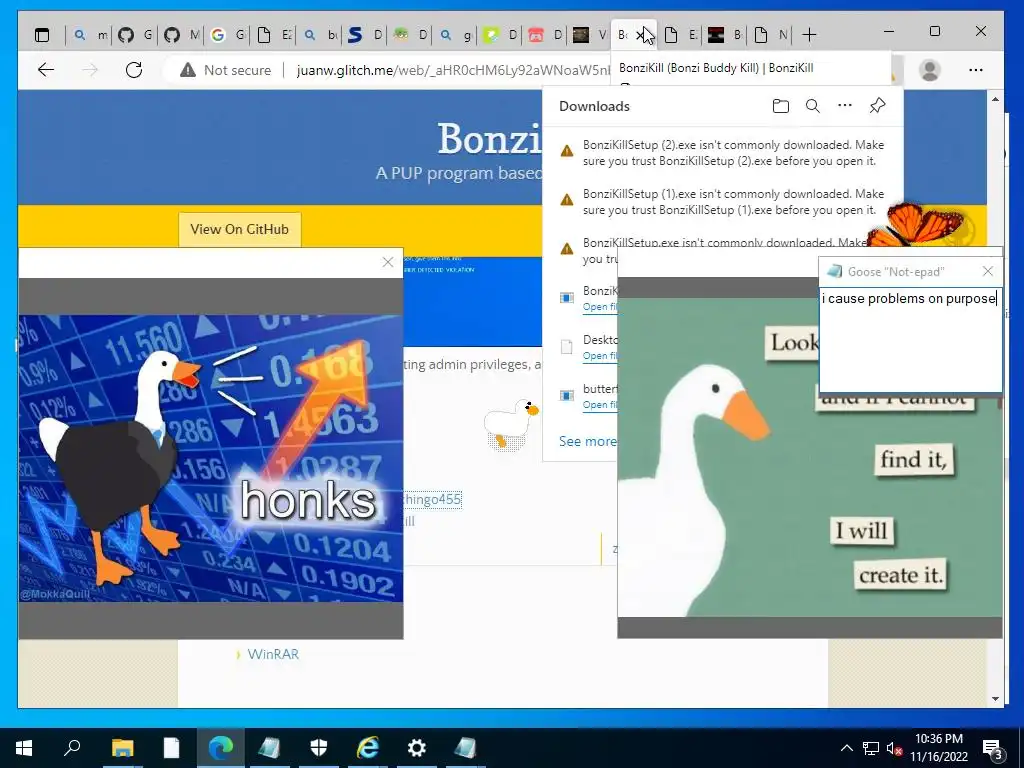
Task: Click the page scrollbar down arrow
Action: pos(995,699)
